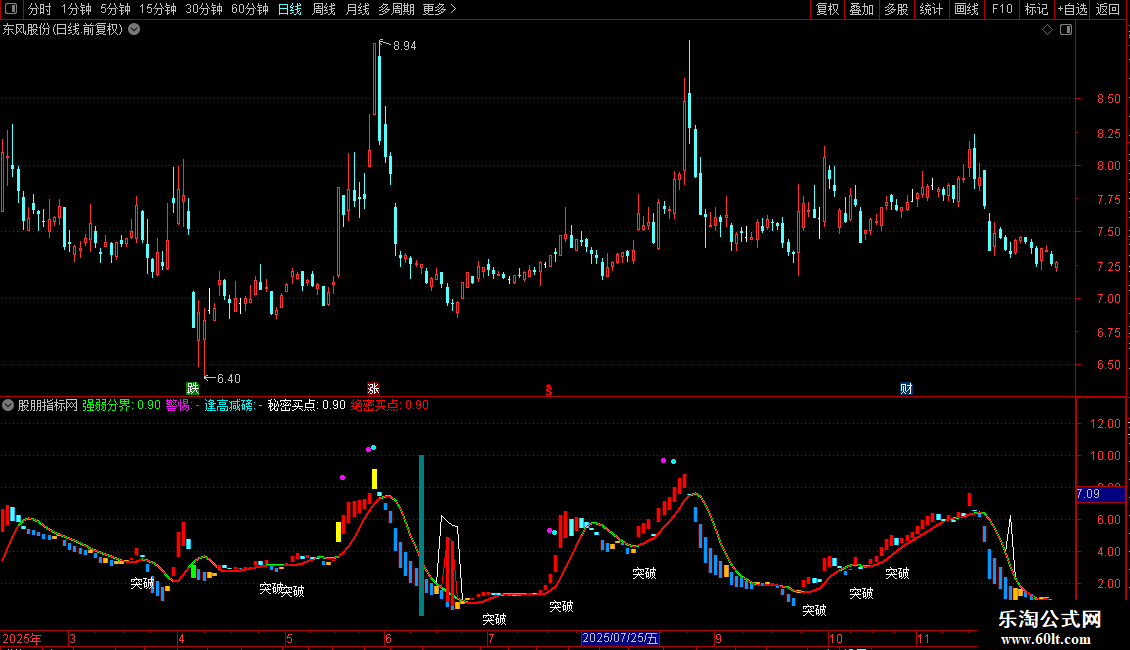
Task: Select the 15分钟 period tab
Action: pos(157,9)
